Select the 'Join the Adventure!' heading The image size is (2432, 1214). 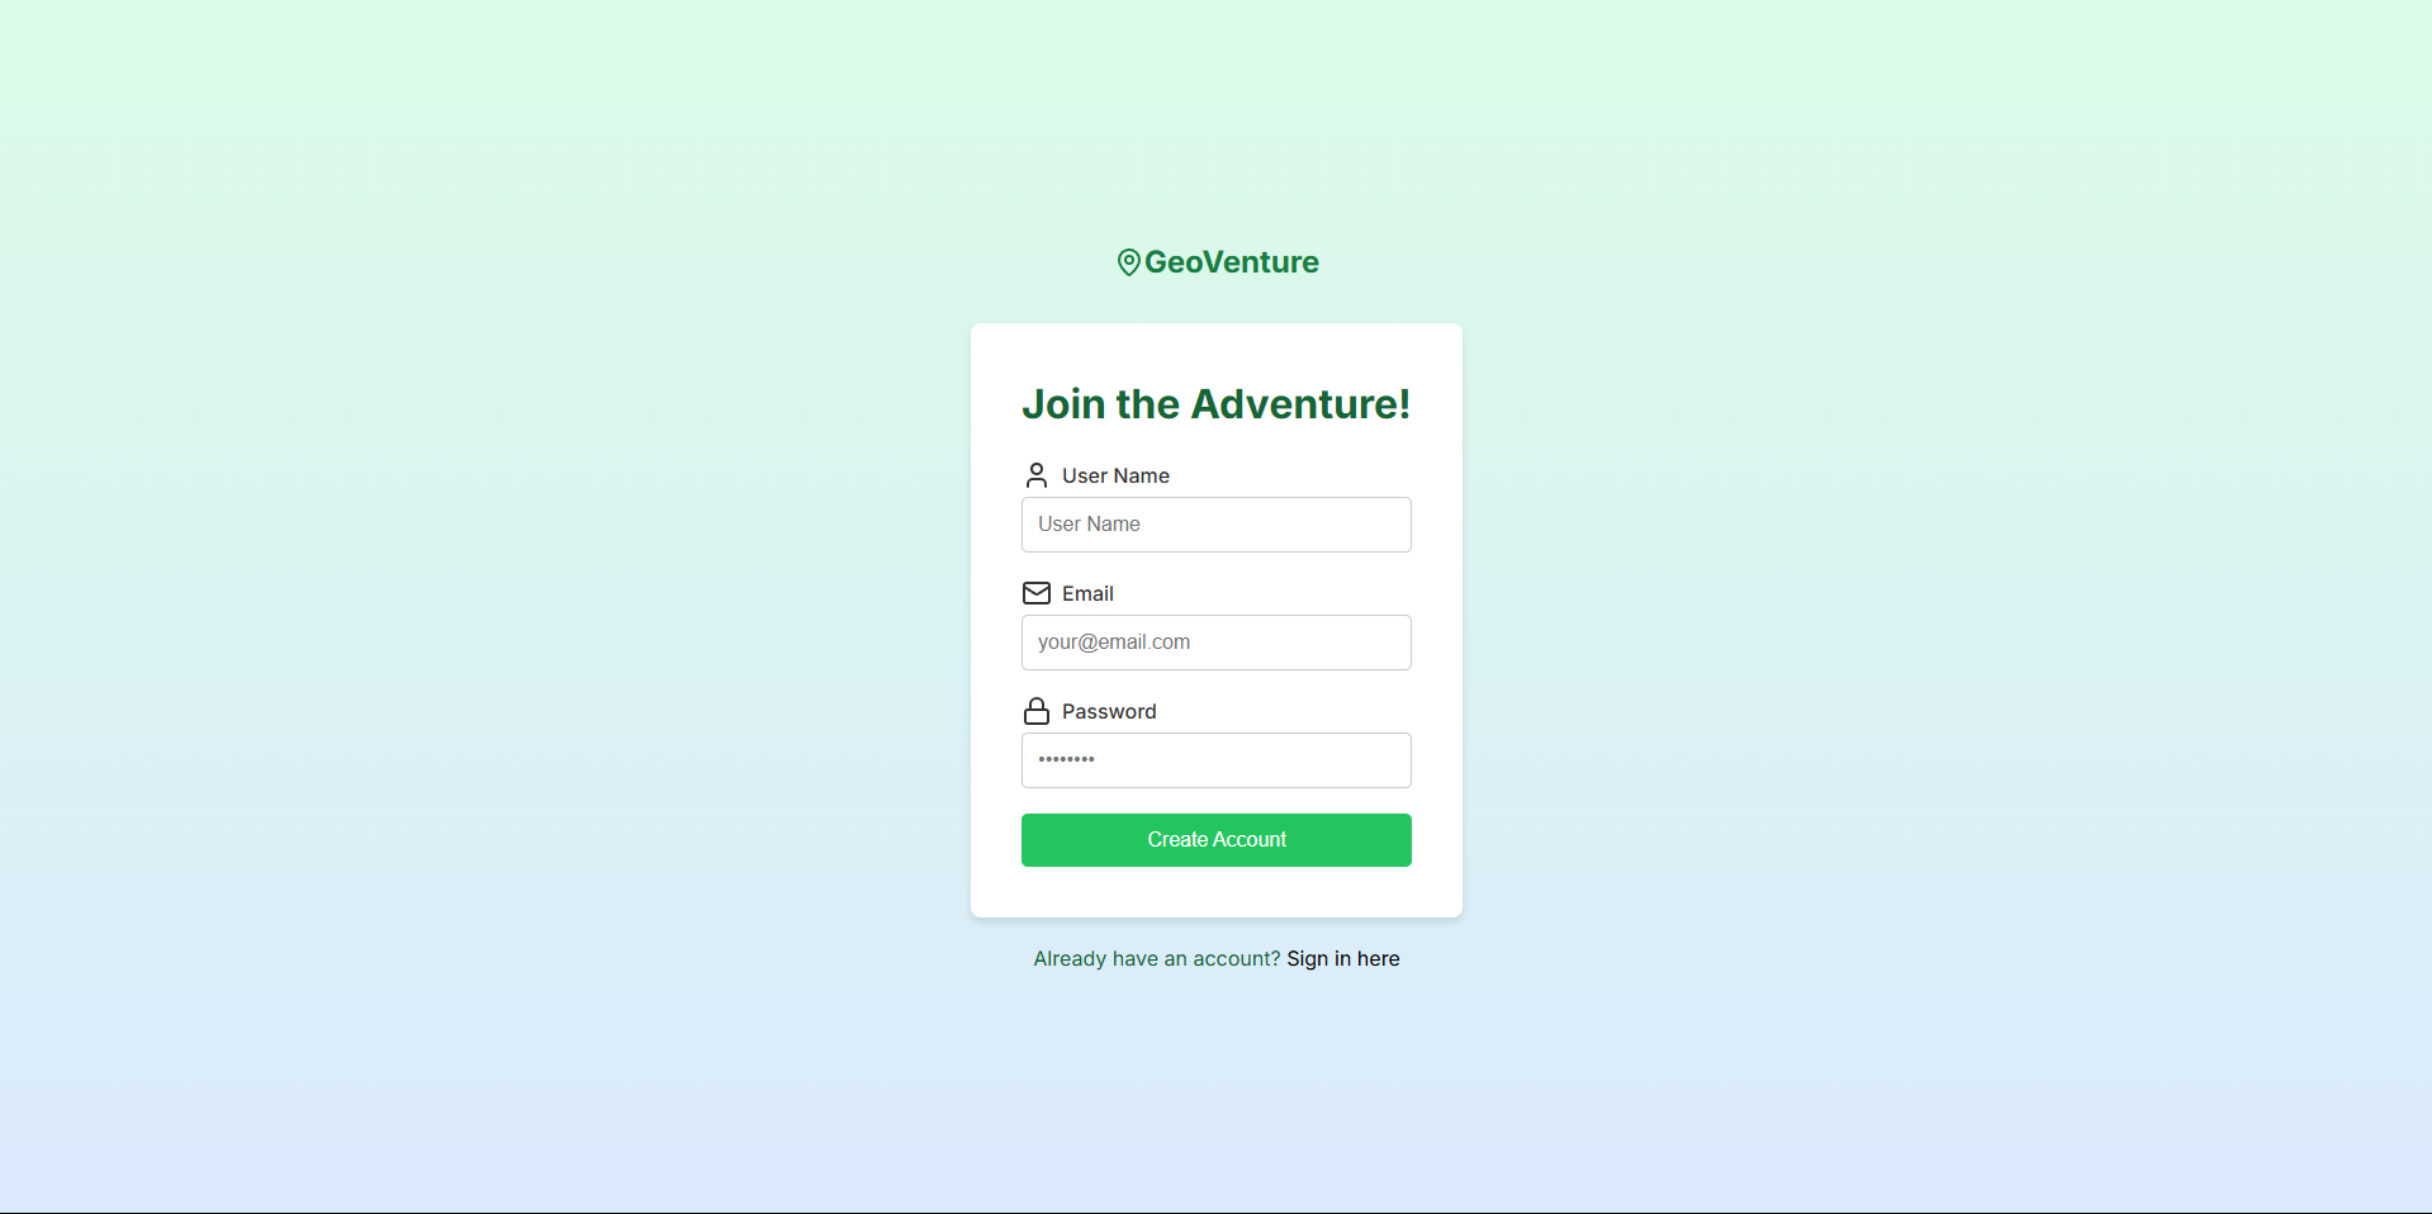pos(1216,404)
